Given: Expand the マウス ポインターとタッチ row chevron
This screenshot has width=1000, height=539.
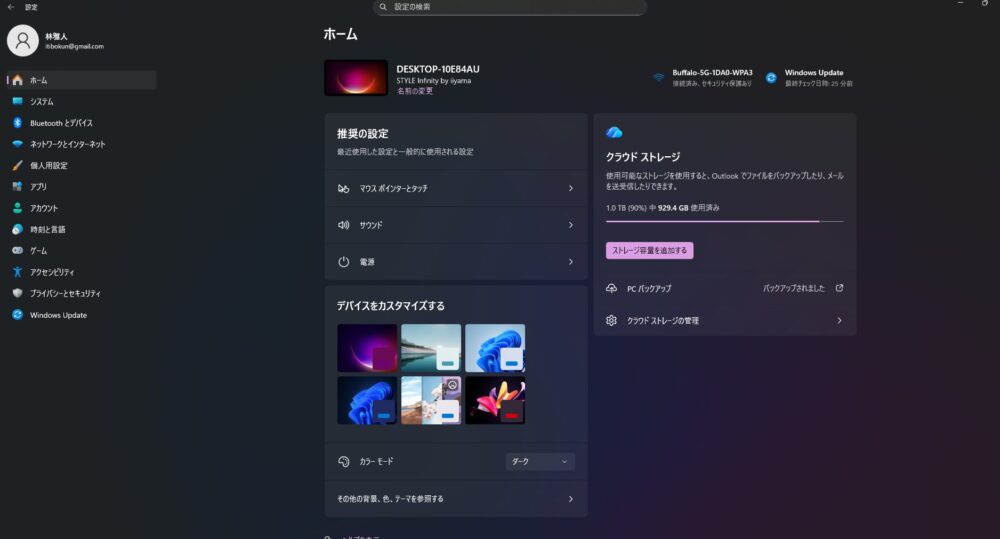Looking at the screenshot, I should pyautogui.click(x=570, y=188).
